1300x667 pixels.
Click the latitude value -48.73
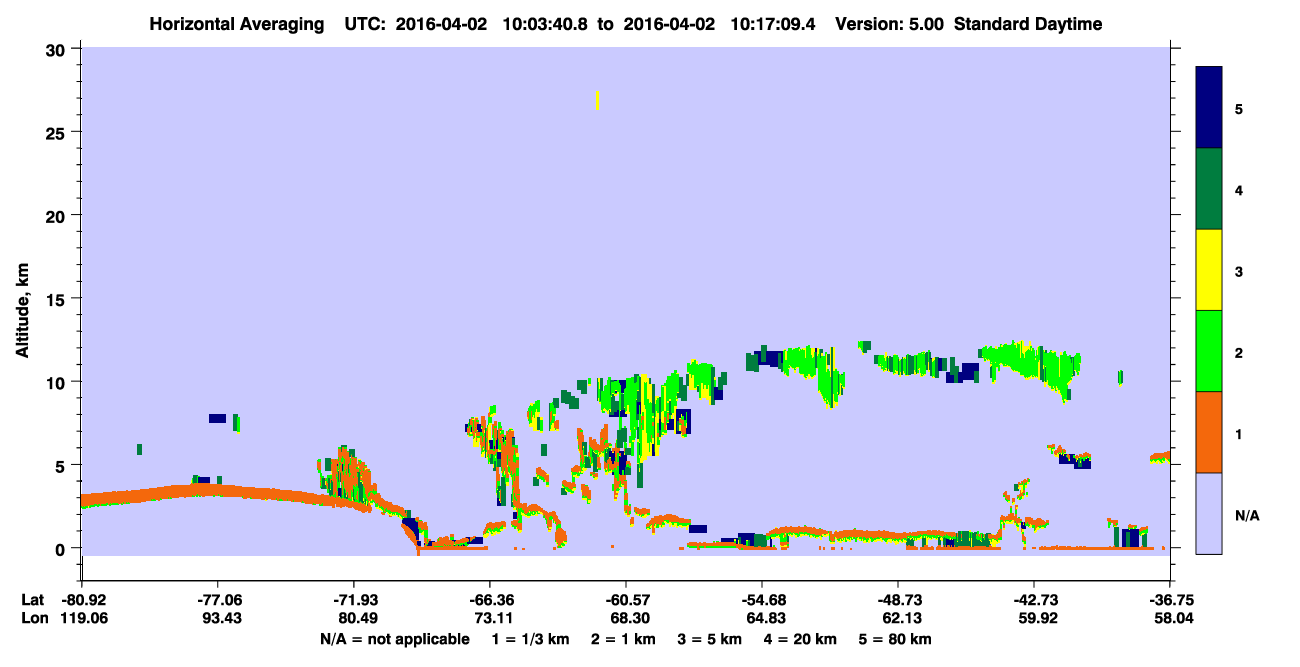898,600
